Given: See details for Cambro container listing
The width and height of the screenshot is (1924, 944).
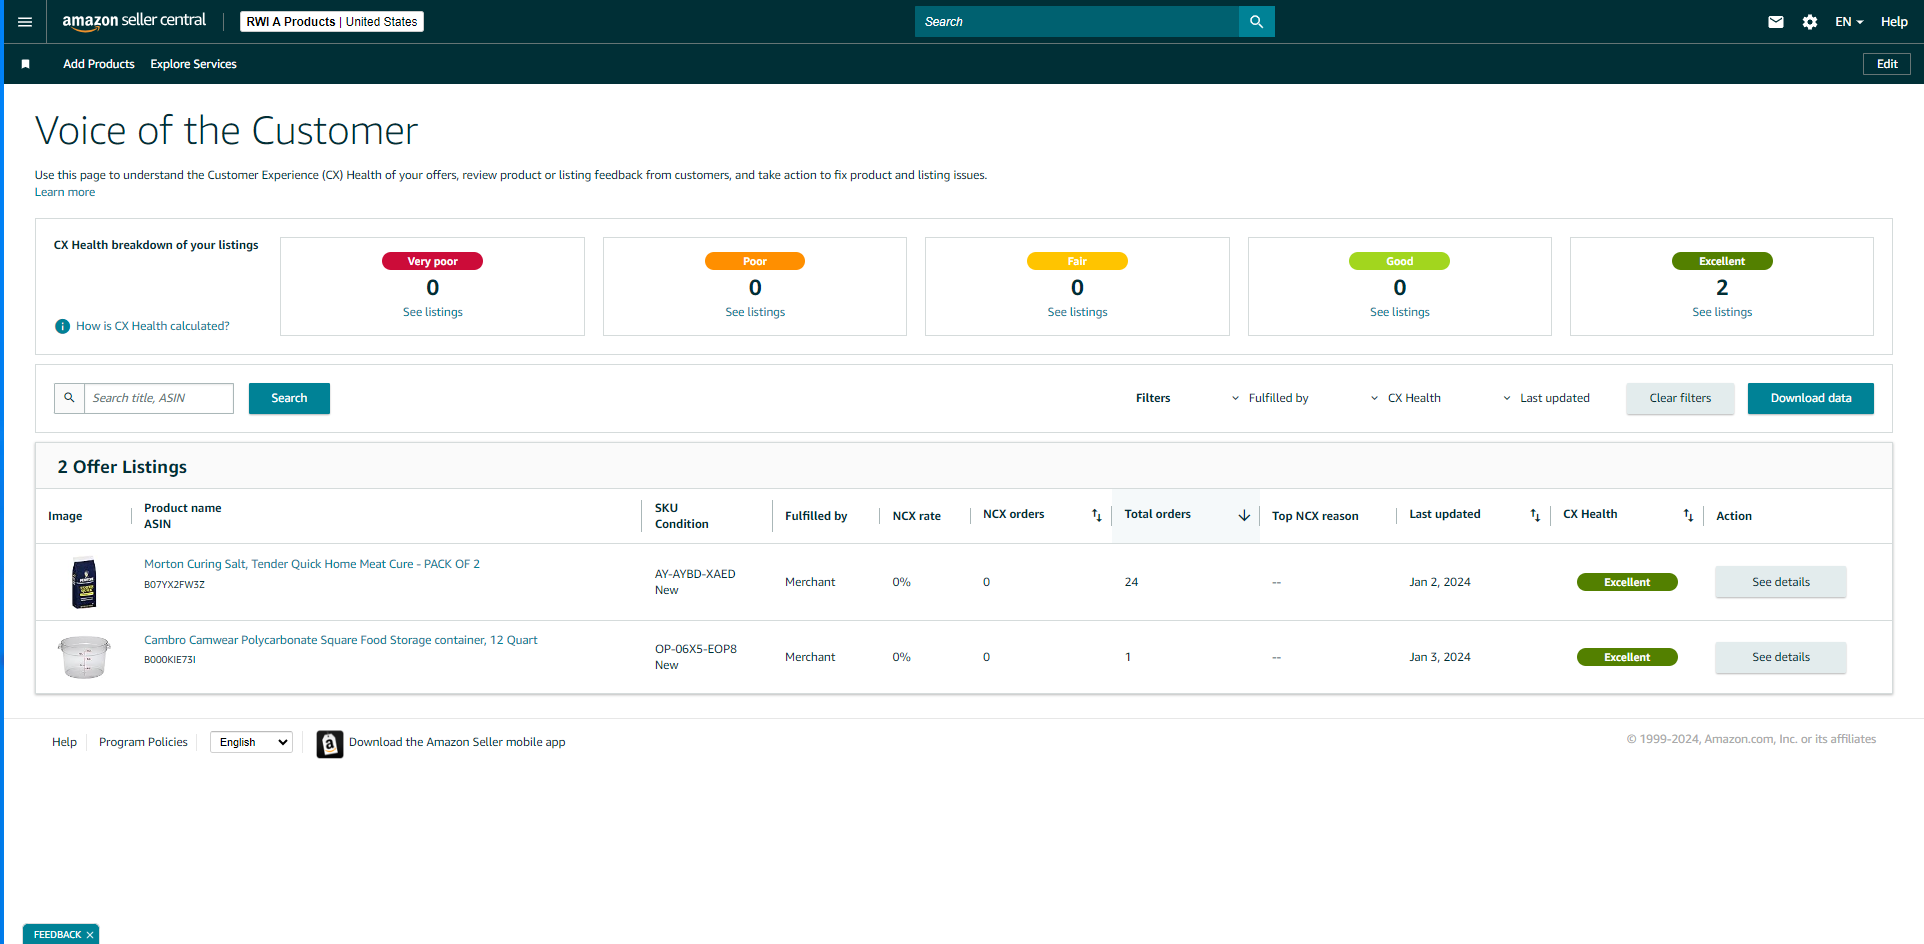Looking at the screenshot, I should click(1781, 657).
